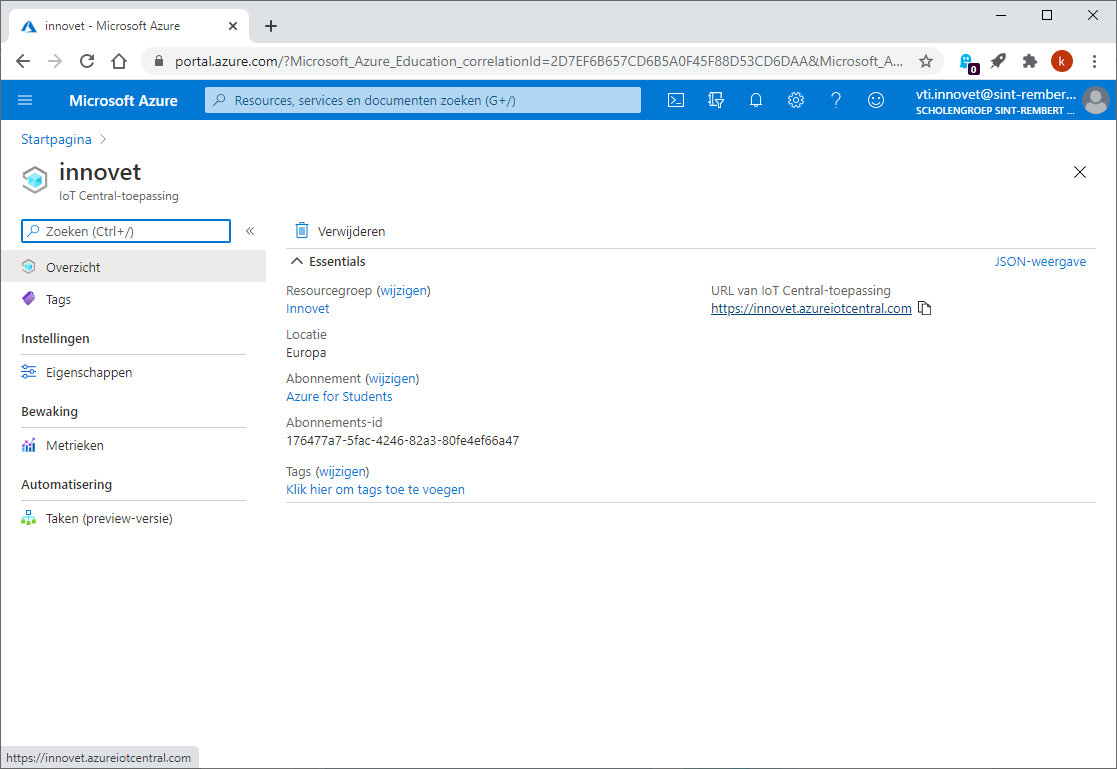Open the Overzicht menu item

point(133,267)
